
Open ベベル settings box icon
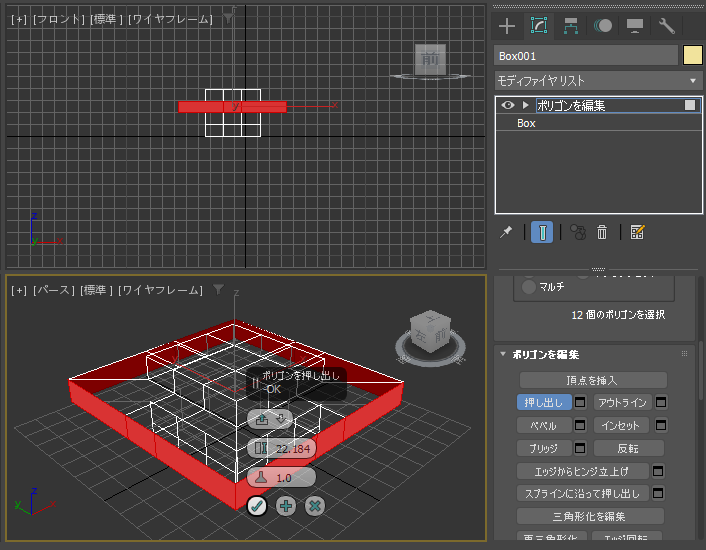[580, 425]
